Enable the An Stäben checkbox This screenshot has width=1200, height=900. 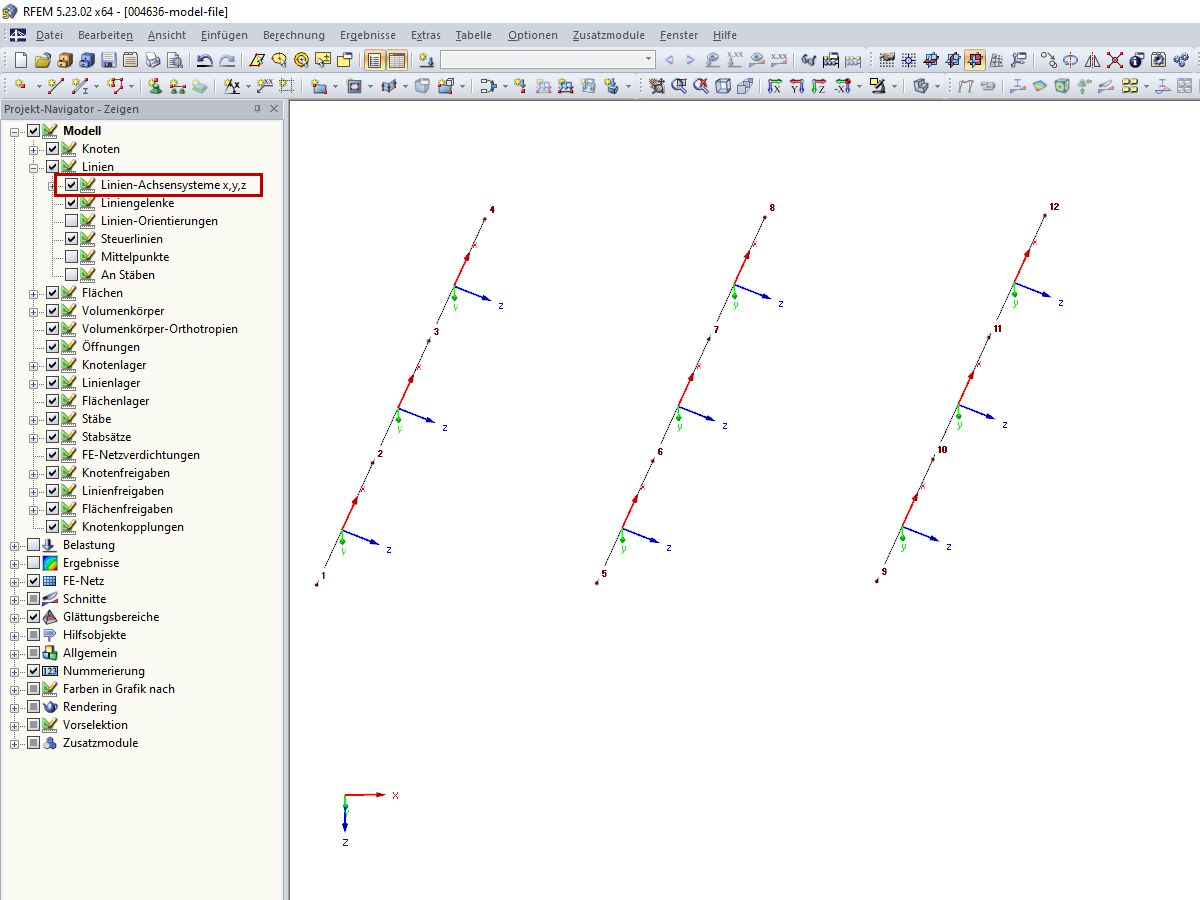[x=72, y=275]
